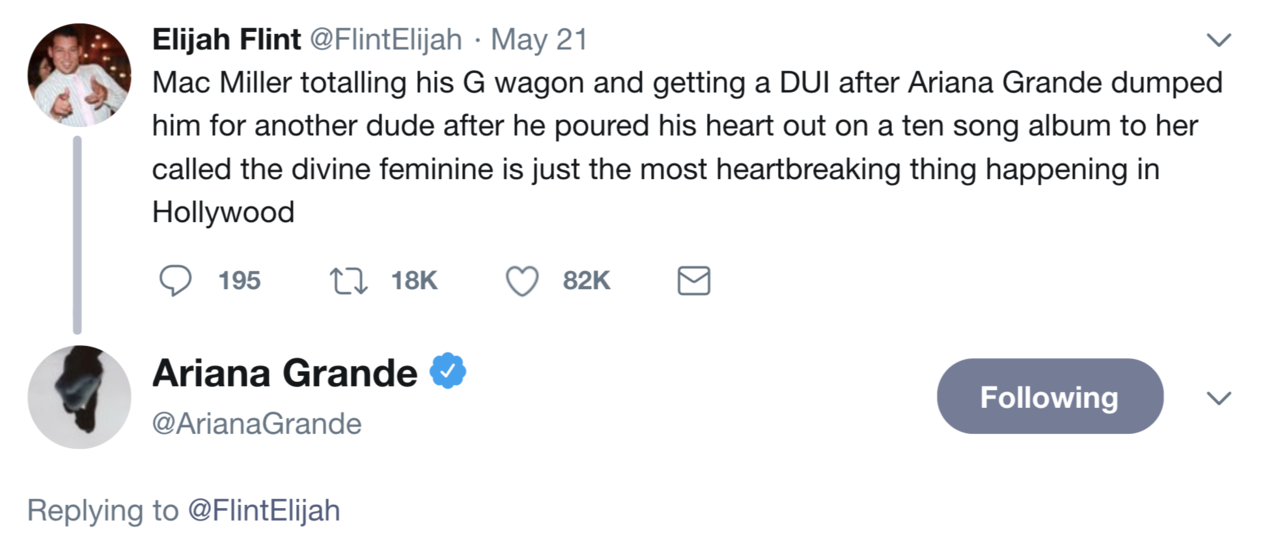Send tweet via Direct Message envelope icon
The height and width of the screenshot is (542, 1280).
point(694,281)
